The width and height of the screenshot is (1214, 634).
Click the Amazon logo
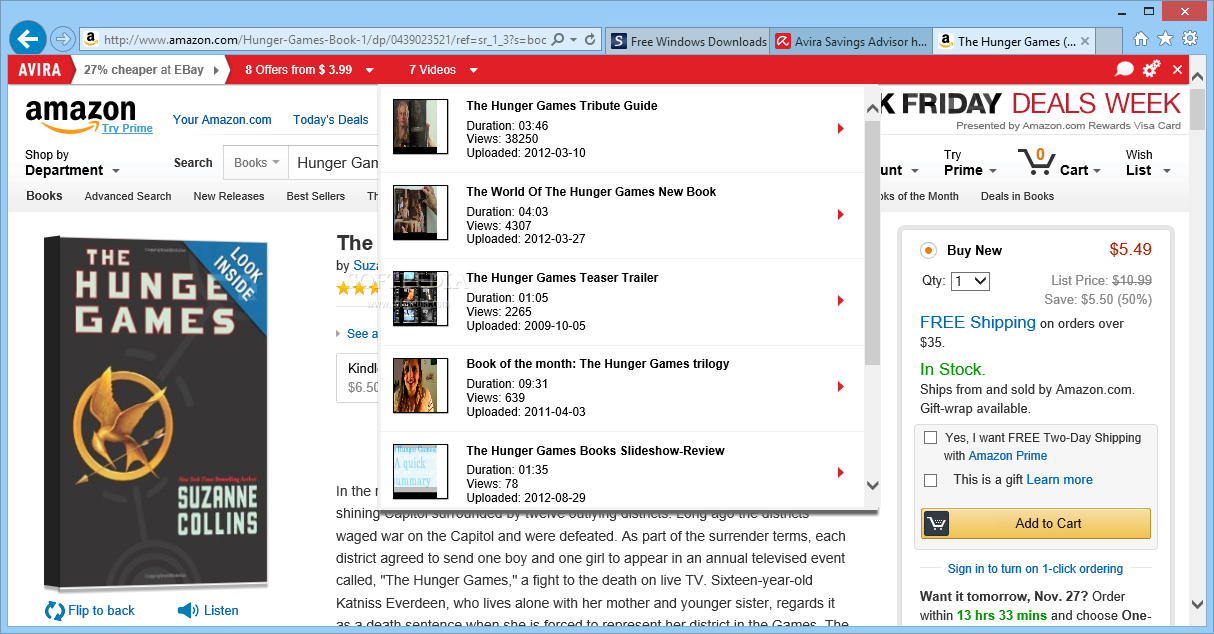[x=81, y=115]
